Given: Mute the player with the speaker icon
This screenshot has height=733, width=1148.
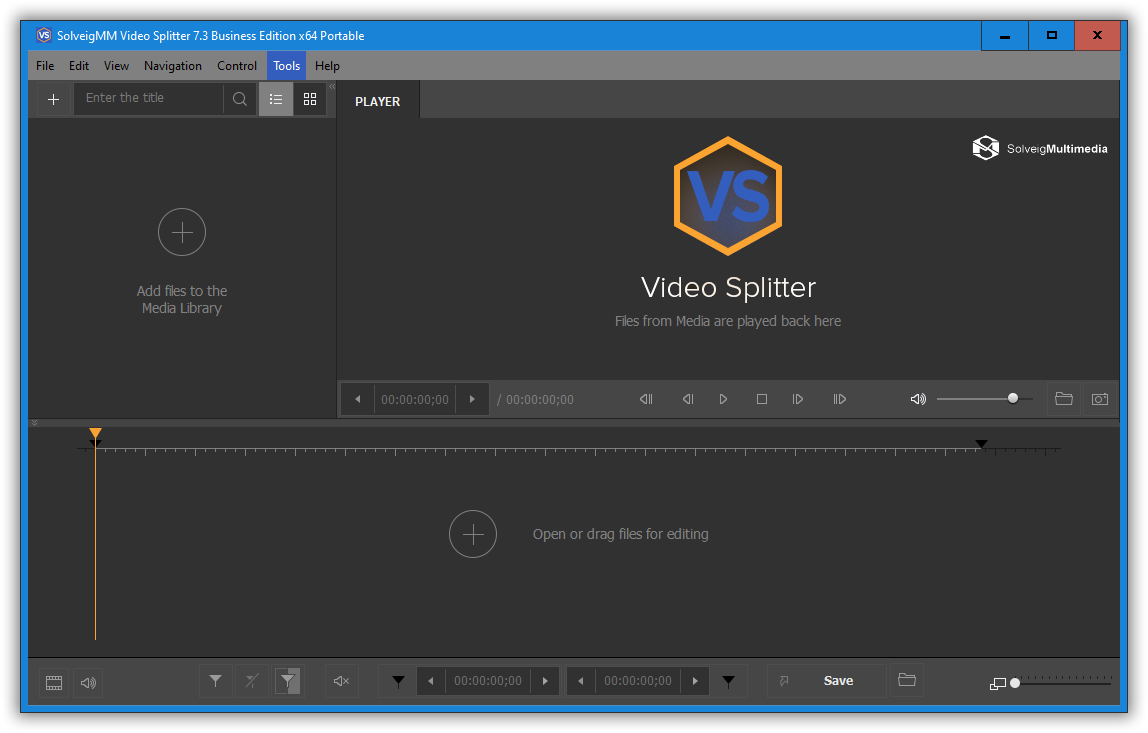Looking at the screenshot, I should [x=918, y=399].
